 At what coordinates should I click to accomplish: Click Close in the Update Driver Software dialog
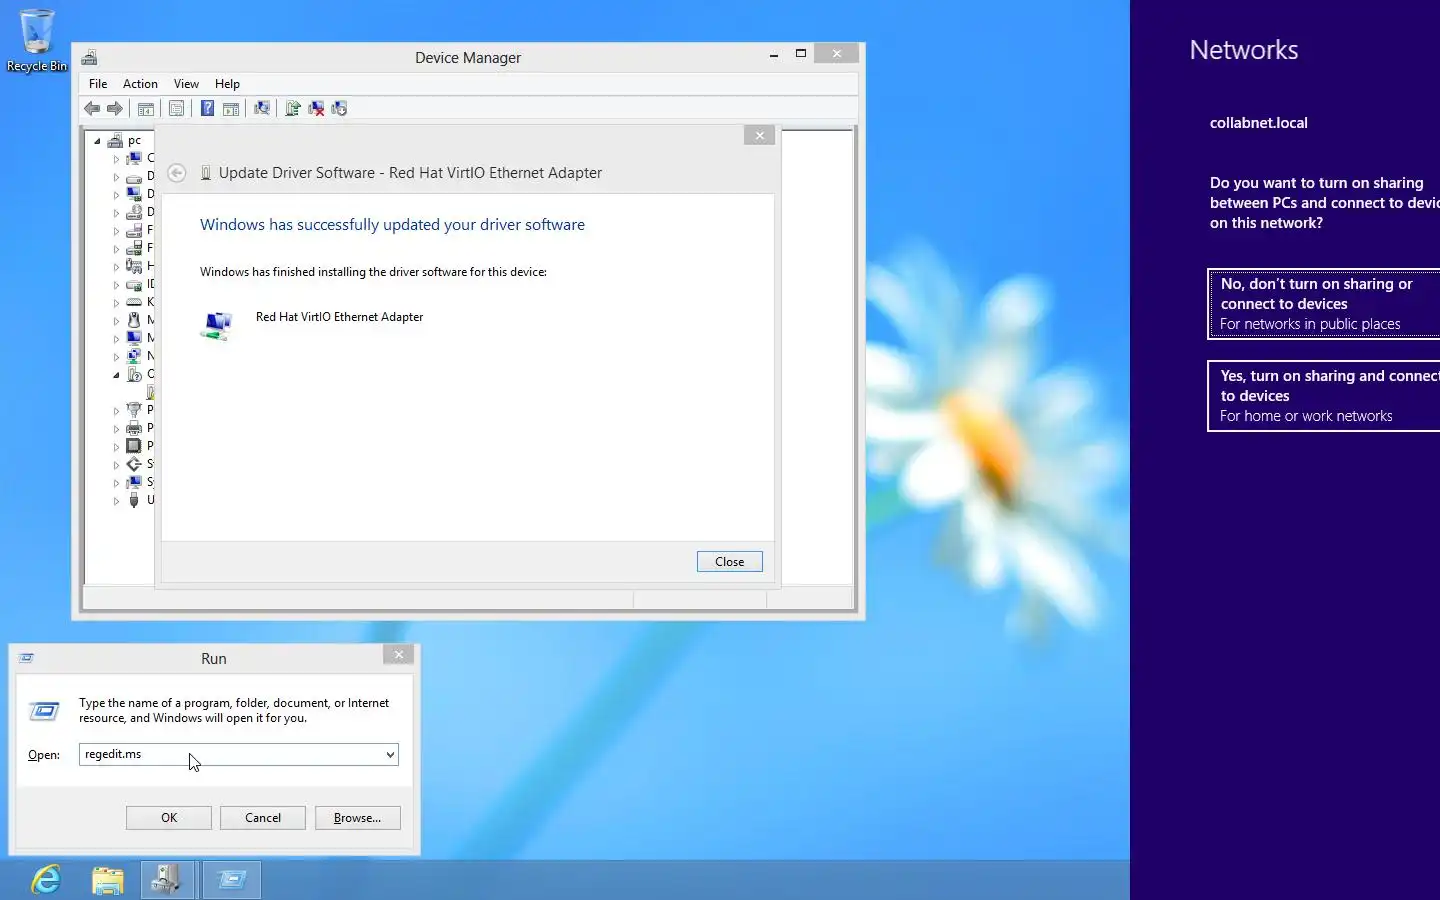(x=730, y=562)
